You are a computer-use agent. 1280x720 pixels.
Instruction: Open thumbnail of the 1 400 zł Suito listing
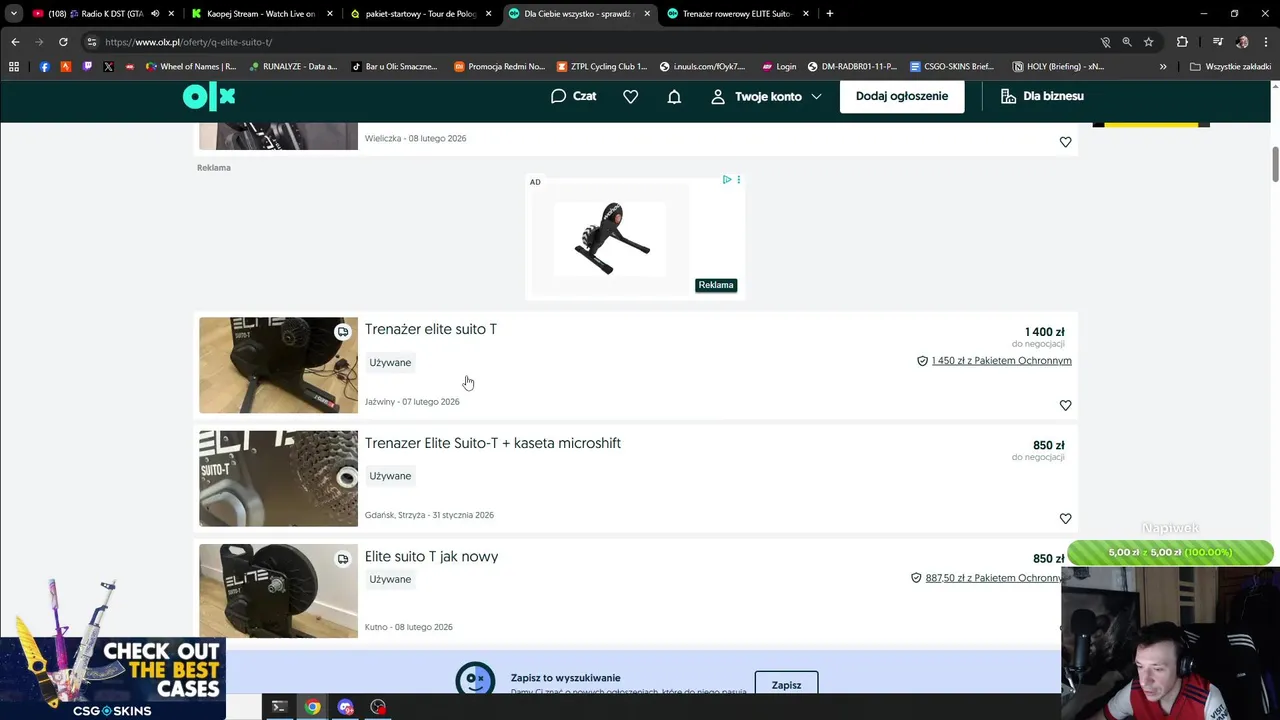tap(278, 365)
